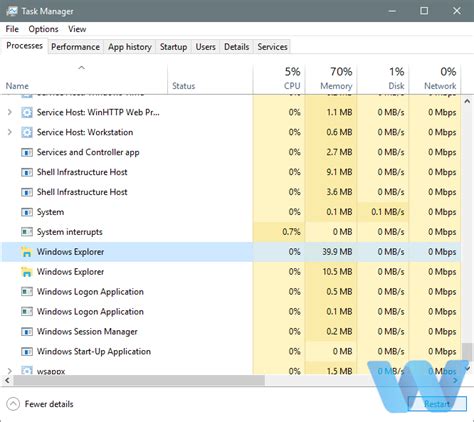Select the Services and Controller app row

click(x=231, y=152)
